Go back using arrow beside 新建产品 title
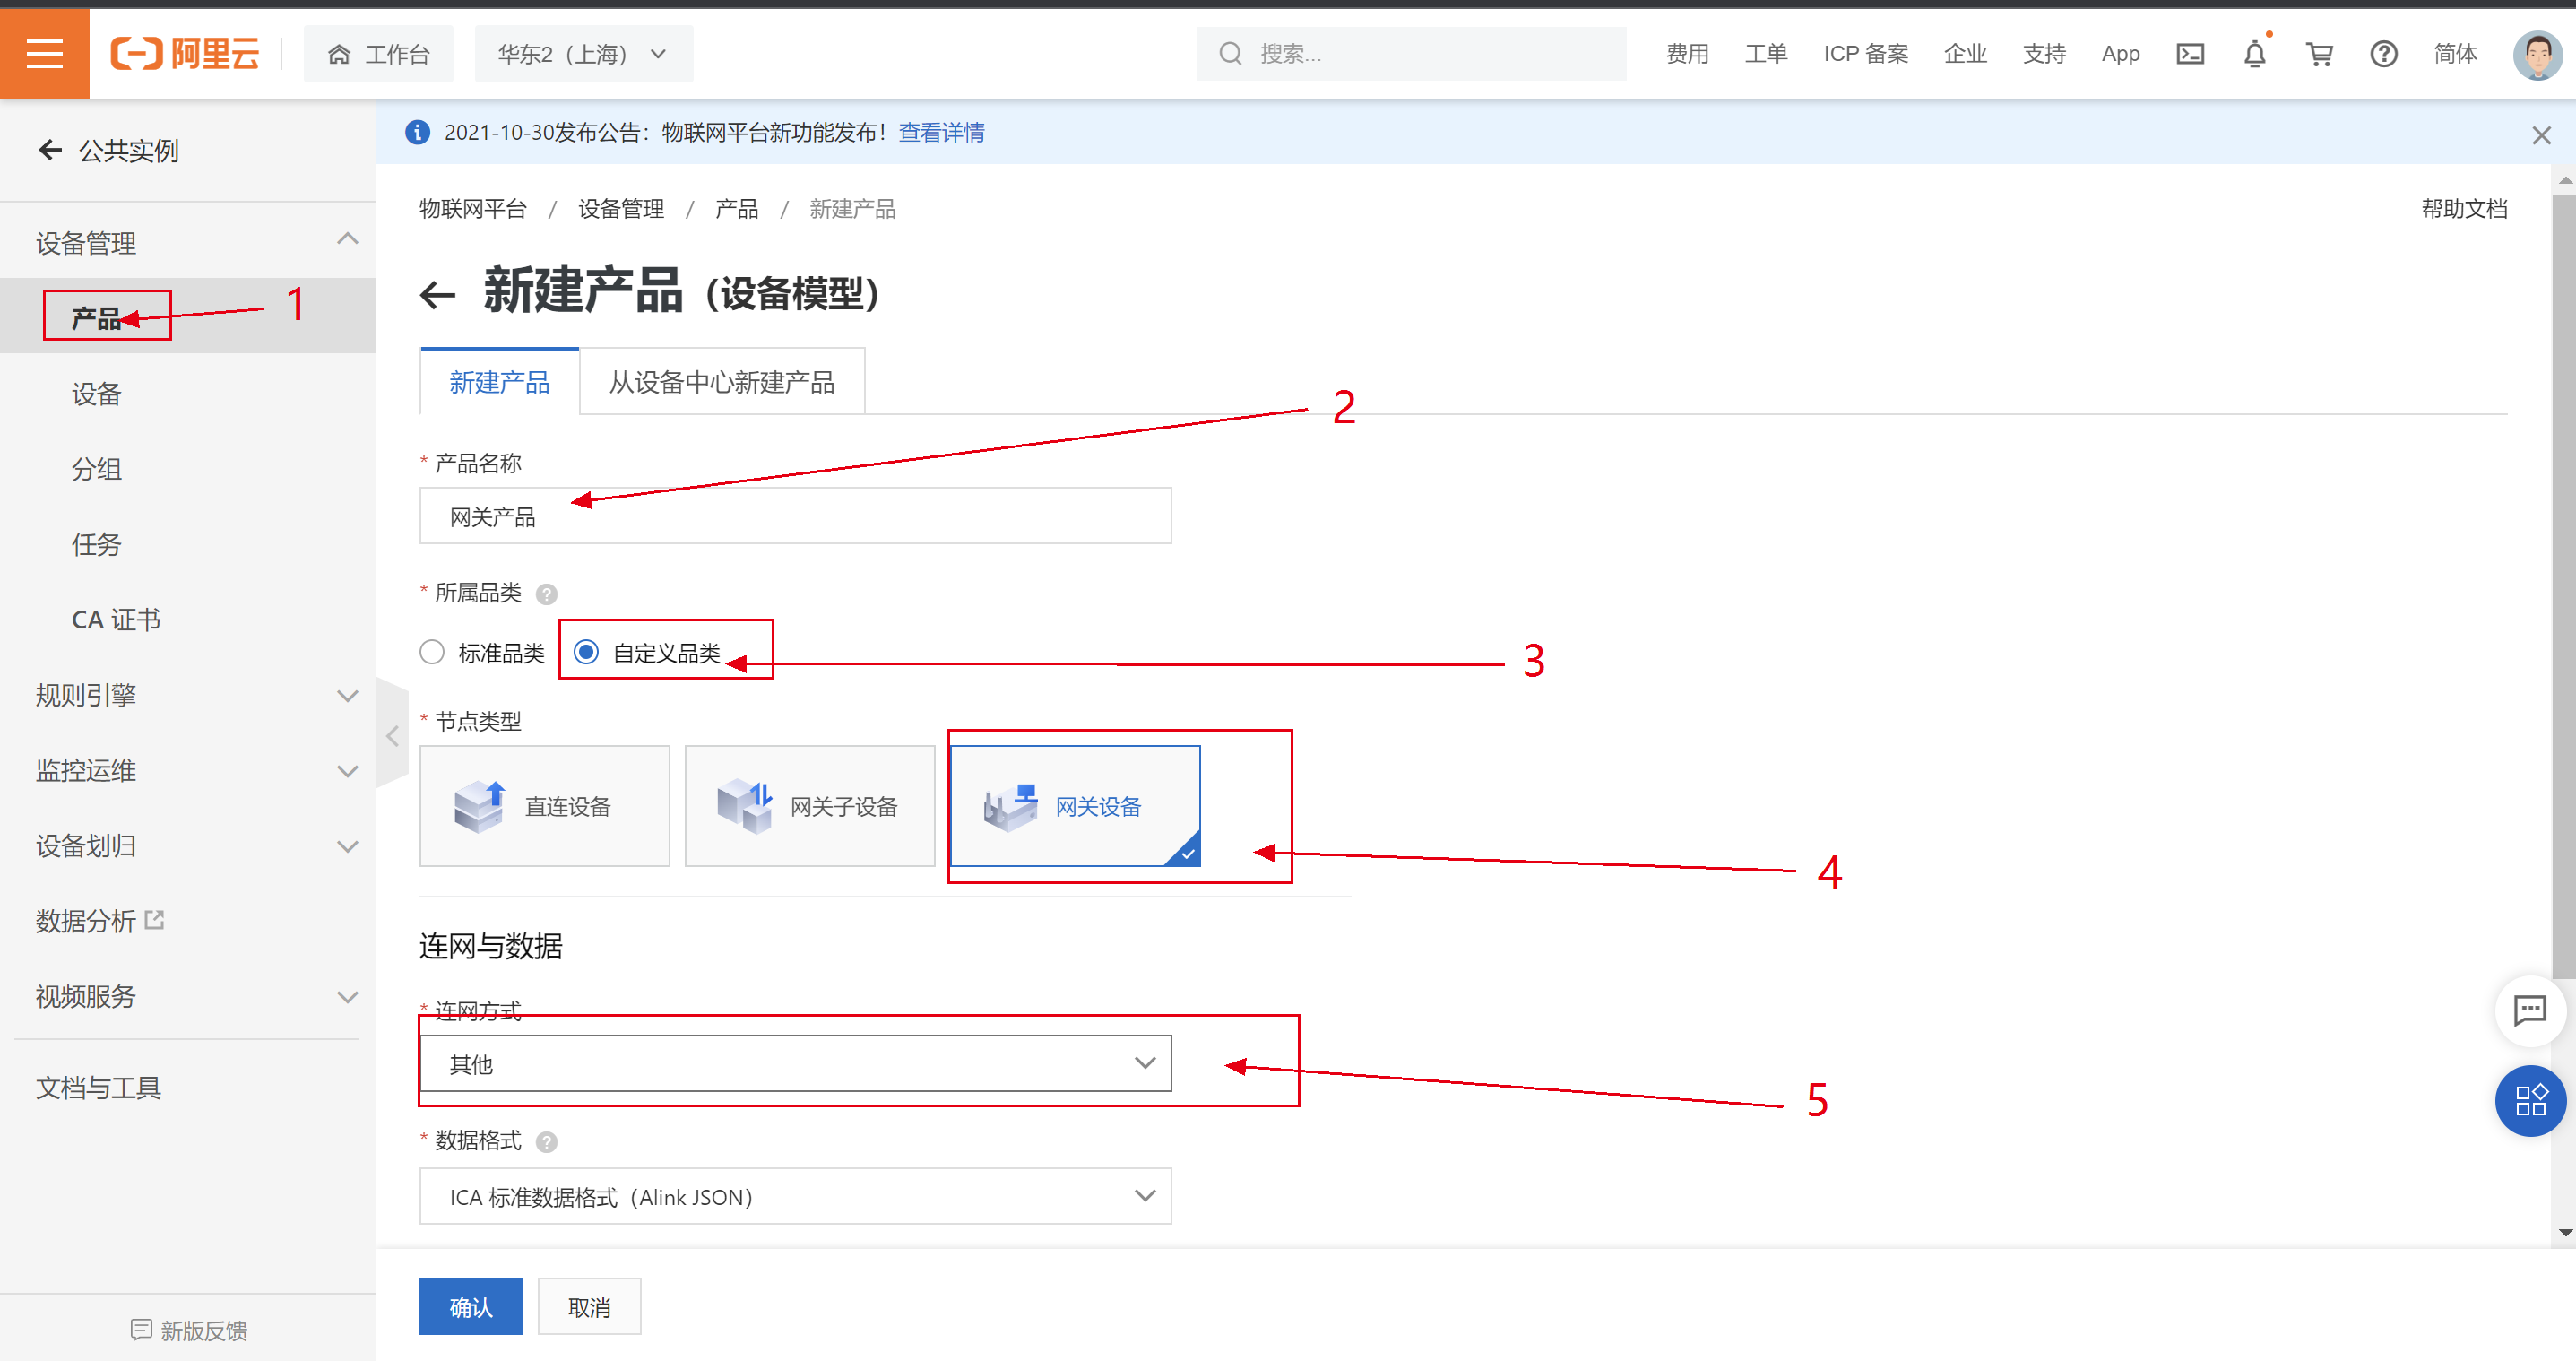This screenshot has width=2576, height=1361. coord(438,294)
